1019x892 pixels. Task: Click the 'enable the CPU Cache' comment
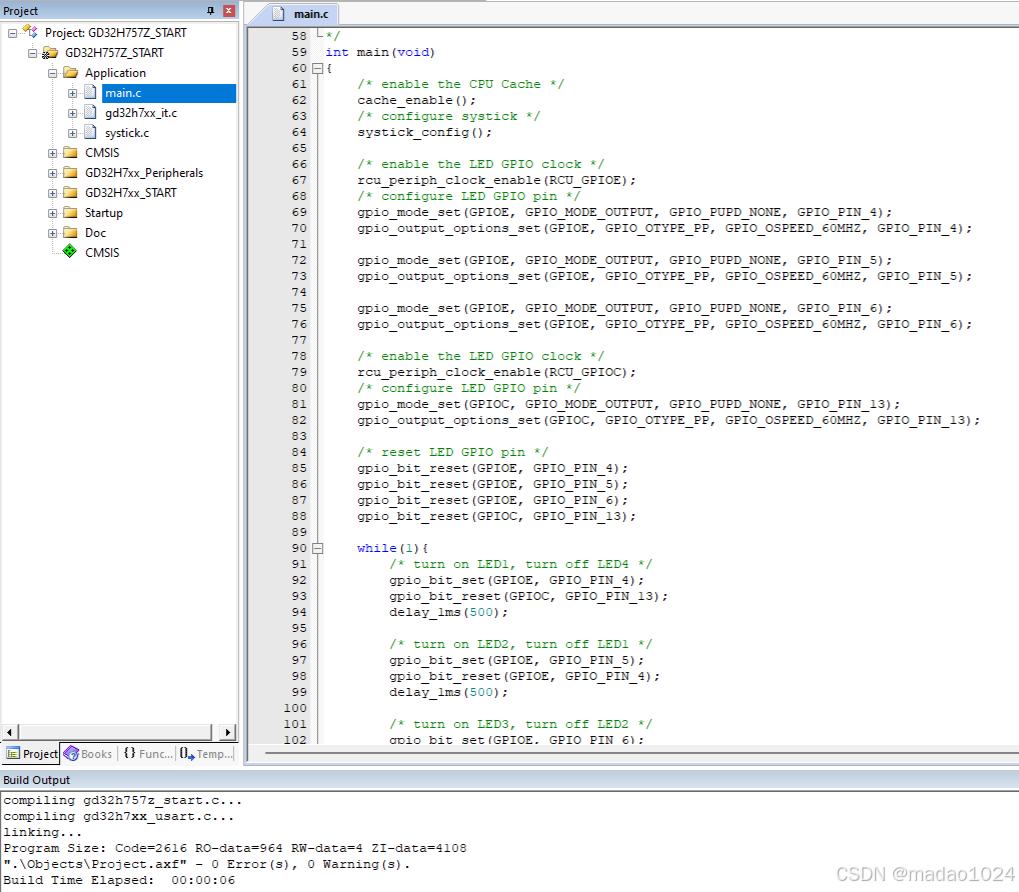(461, 84)
